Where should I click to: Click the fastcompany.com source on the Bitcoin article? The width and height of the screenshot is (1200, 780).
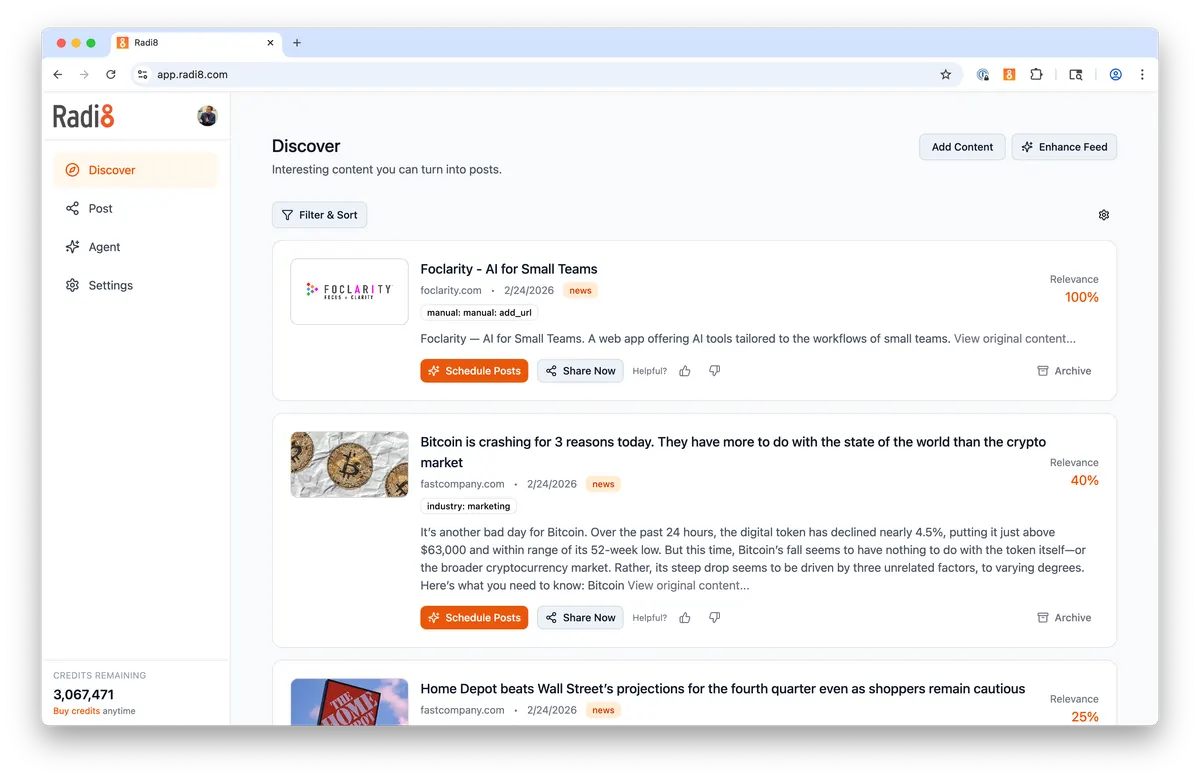pyautogui.click(x=462, y=484)
